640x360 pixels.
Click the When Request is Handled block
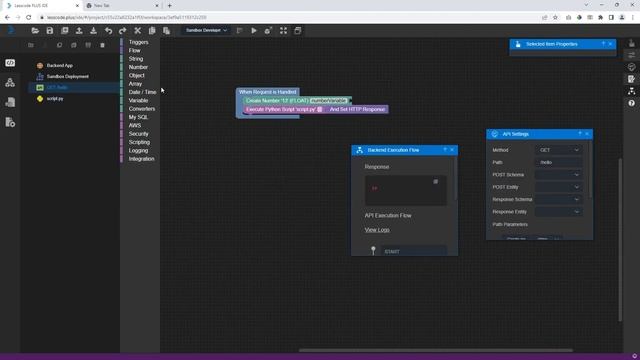point(267,92)
